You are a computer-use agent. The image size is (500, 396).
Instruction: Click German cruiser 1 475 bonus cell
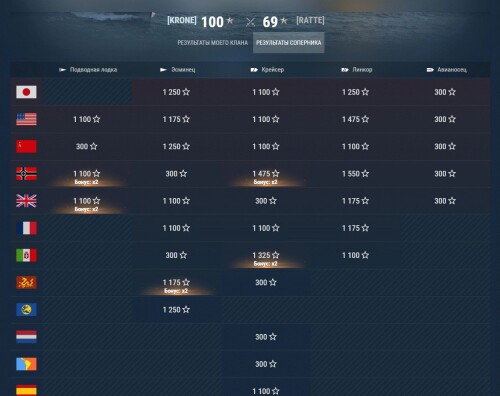coord(266,174)
